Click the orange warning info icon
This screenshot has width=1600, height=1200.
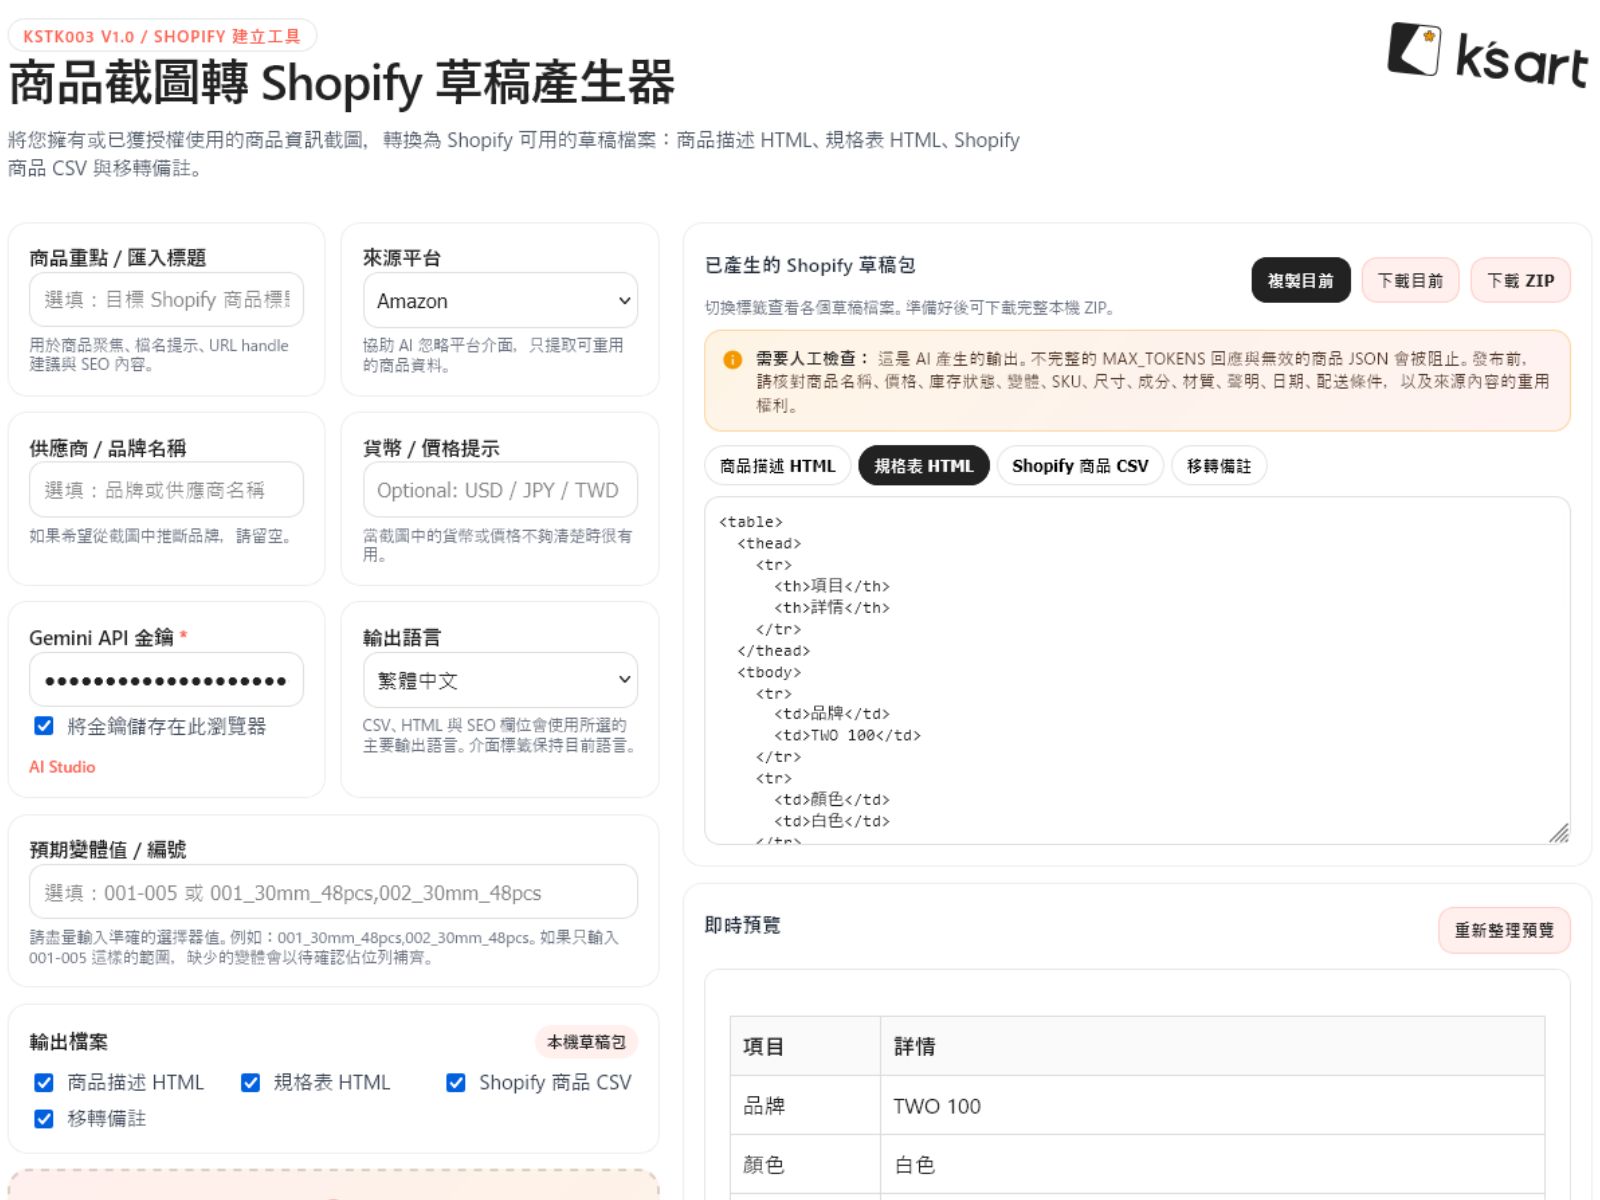click(732, 359)
